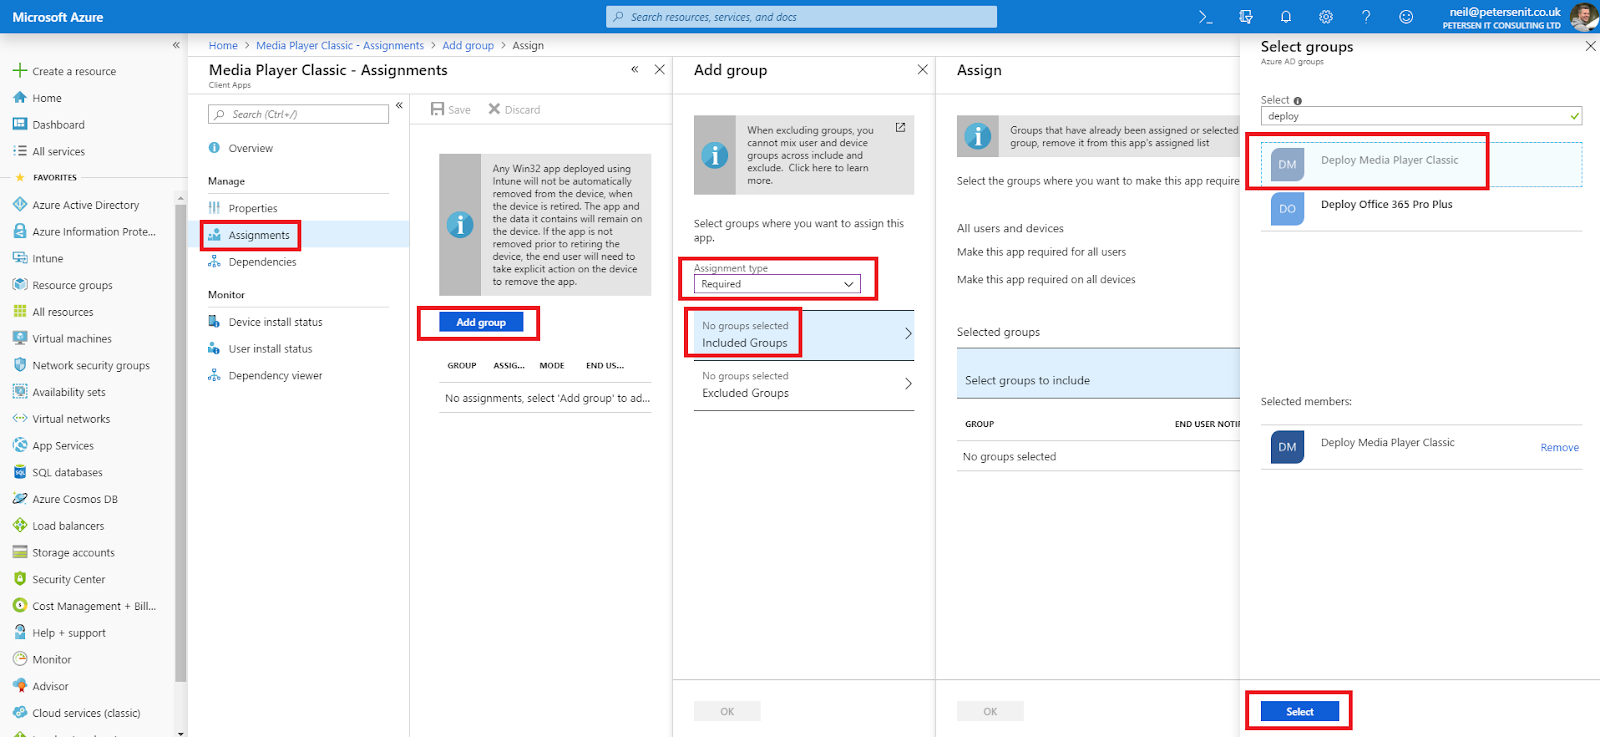Click Save in the Assignments toolbar
This screenshot has width=1600, height=737.
[451, 109]
